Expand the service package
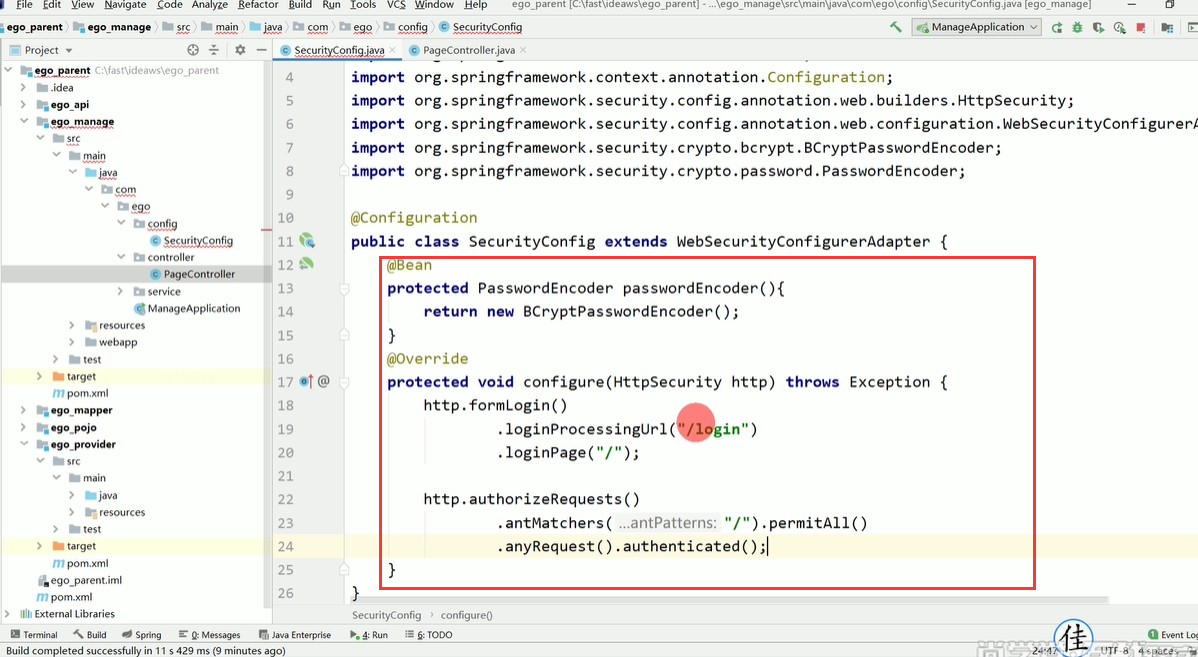Image resolution: width=1198 pixels, height=657 pixels. point(120,291)
